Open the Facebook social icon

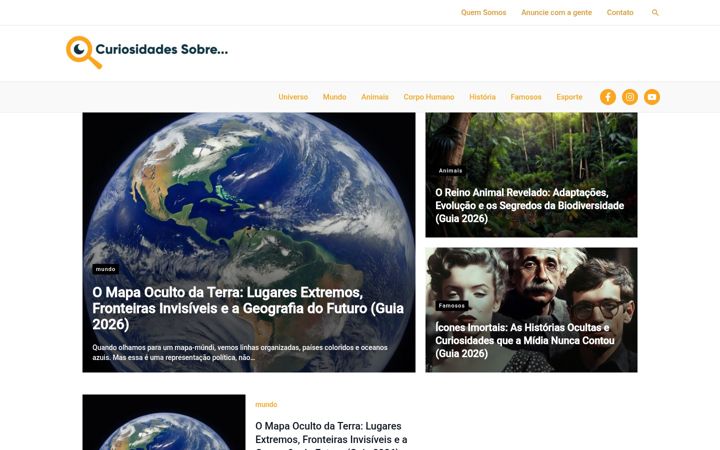pyautogui.click(x=608, y=97)
